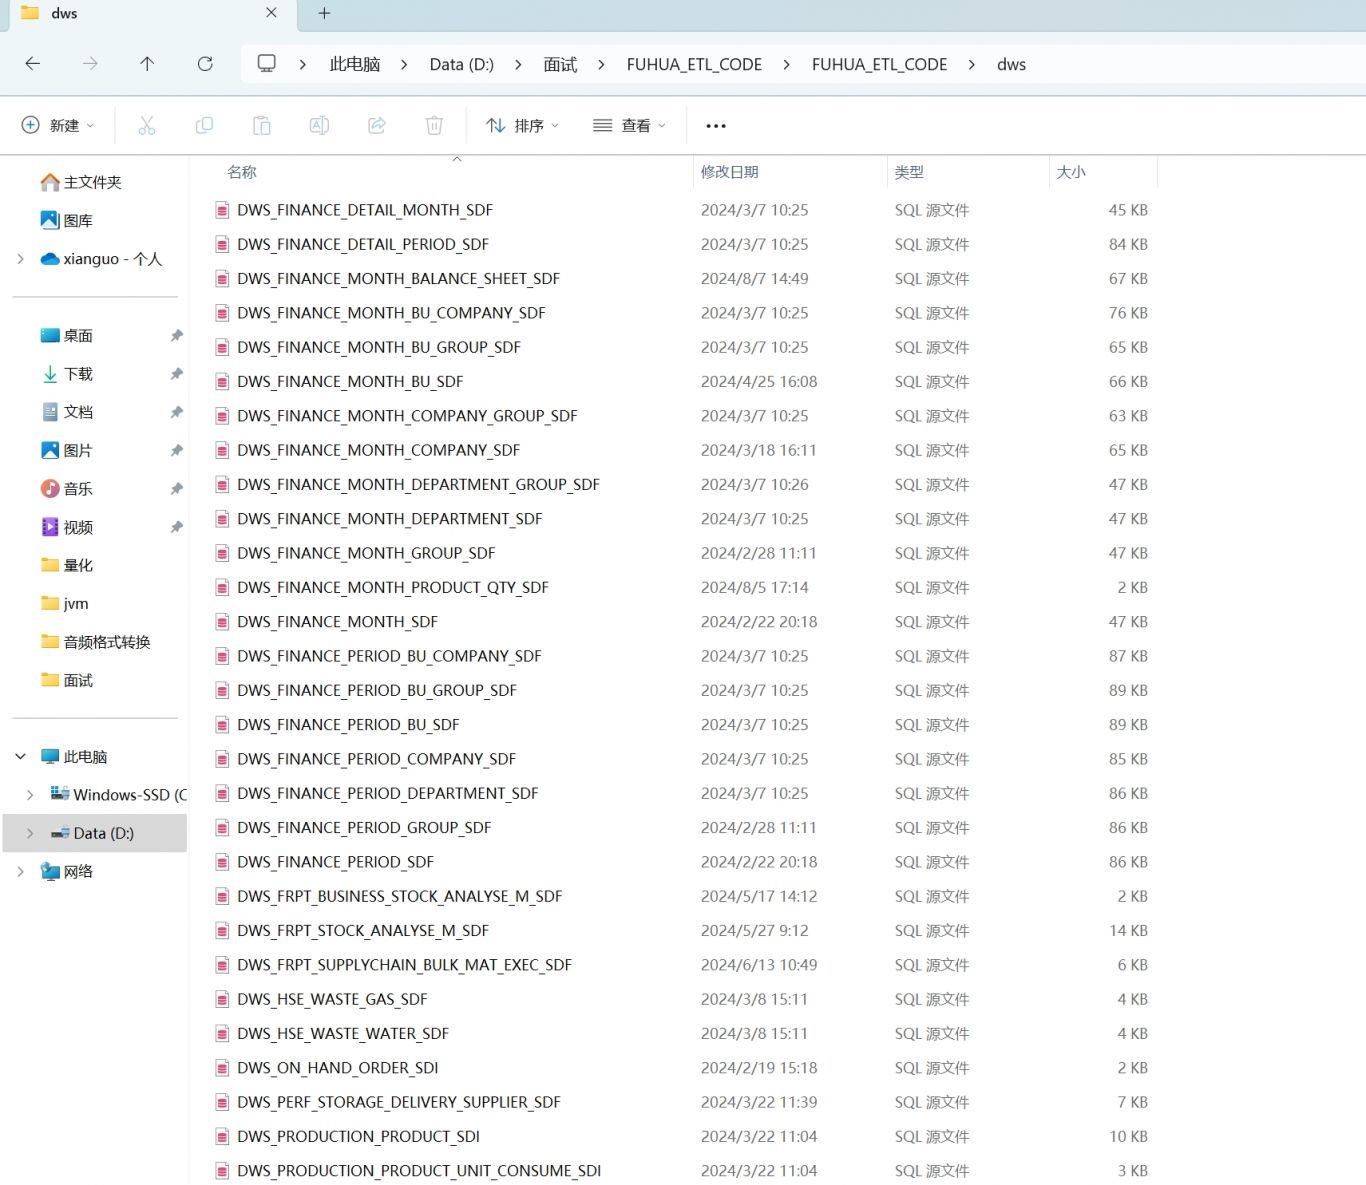1366x1185 pixels.
Task: Click 面试 breadcrumb in address bar
Action: click(560, 64)
